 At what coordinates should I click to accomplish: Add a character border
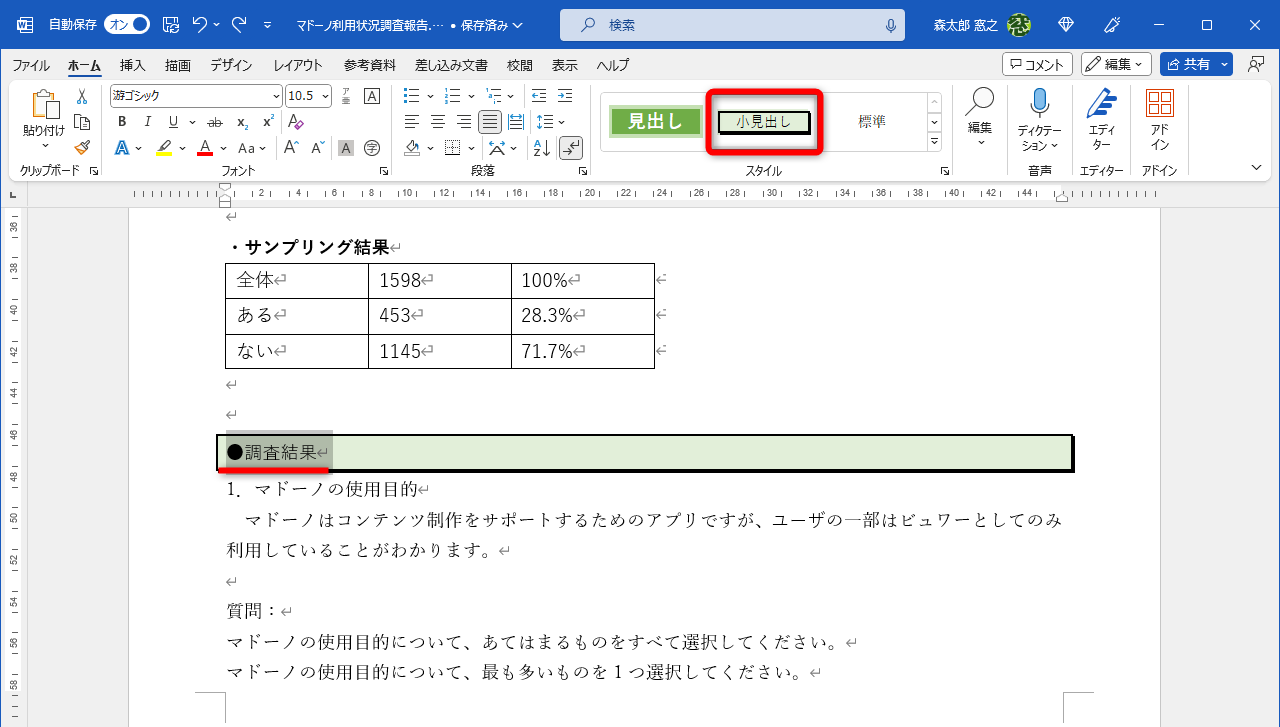tap(372, 96)
